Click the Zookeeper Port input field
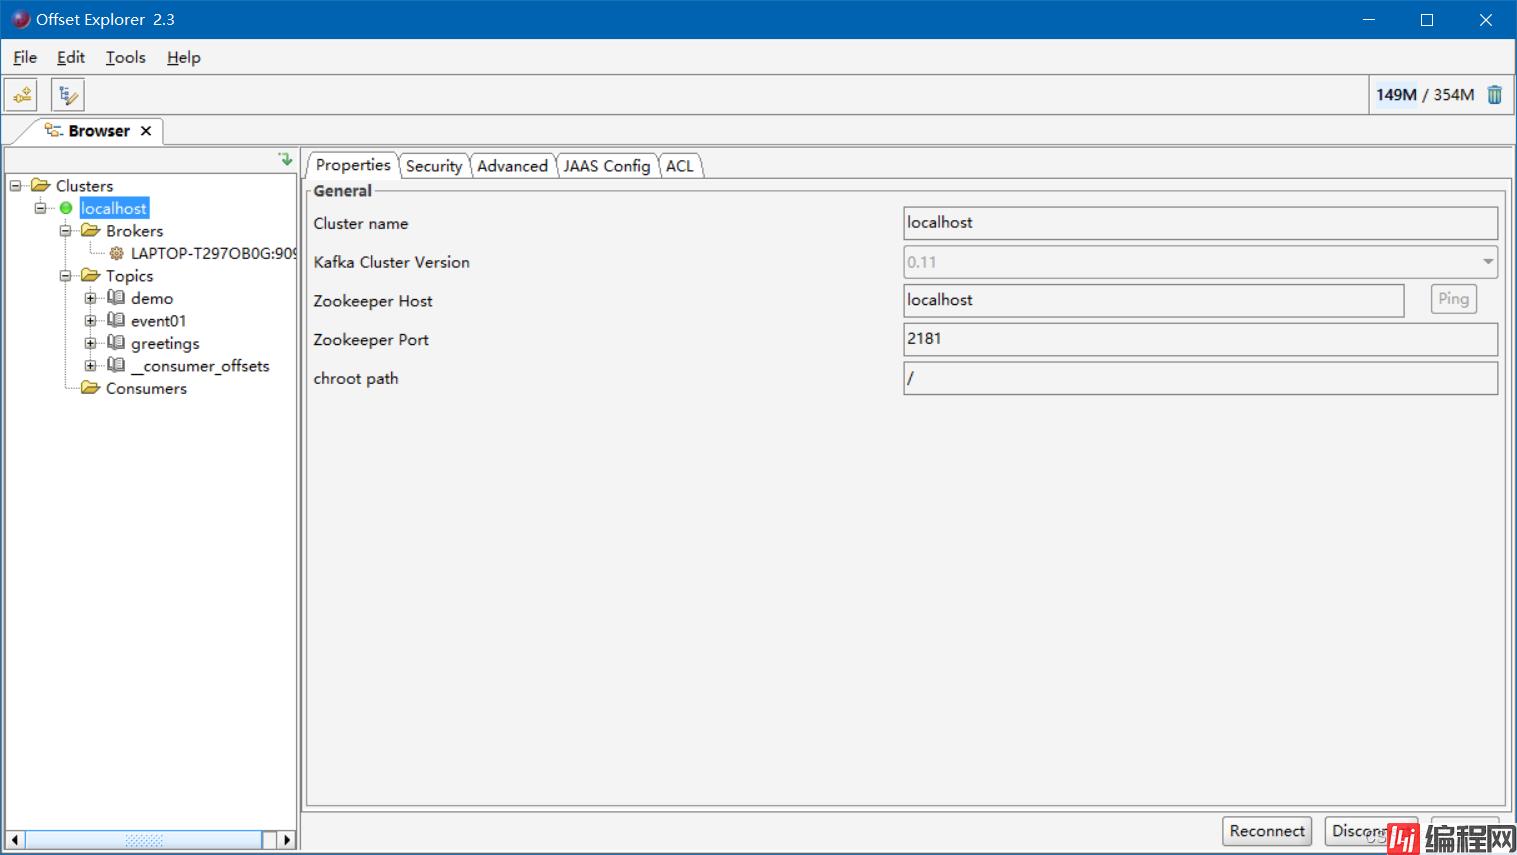 coord(1200,339)
